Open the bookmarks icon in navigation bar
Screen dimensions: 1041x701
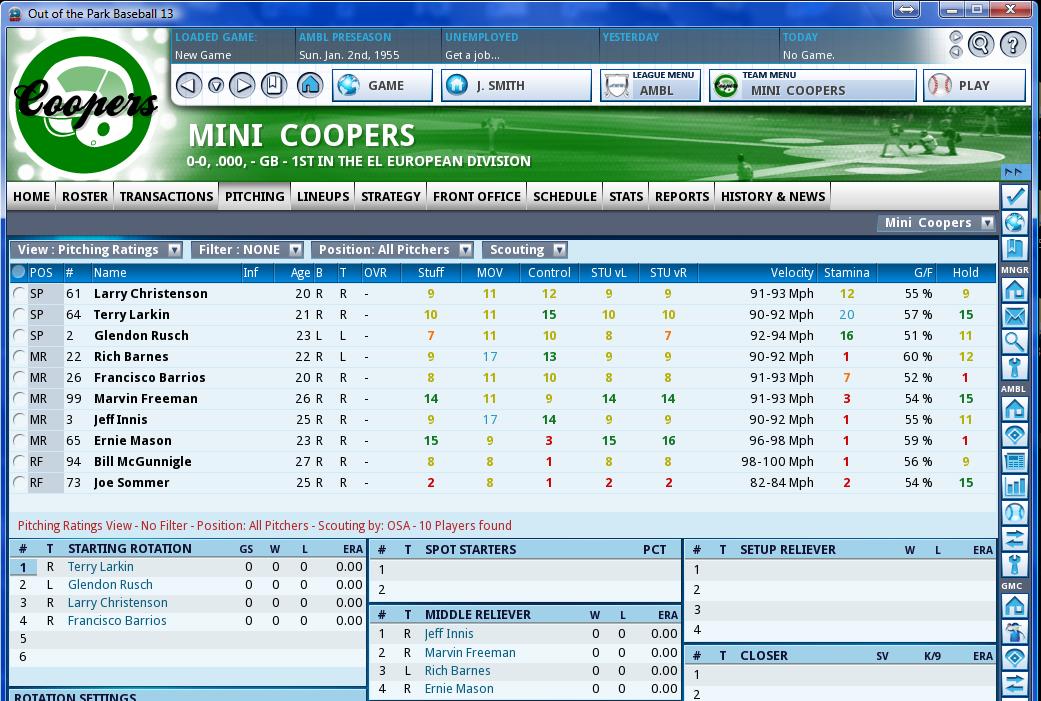coord(274,86)
